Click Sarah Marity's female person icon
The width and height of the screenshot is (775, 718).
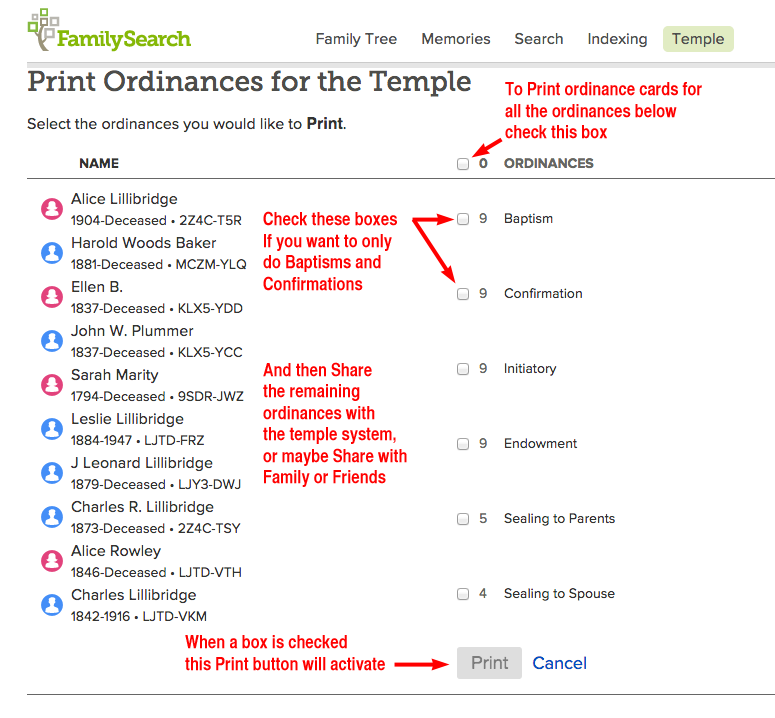click(x=52, y=385)
